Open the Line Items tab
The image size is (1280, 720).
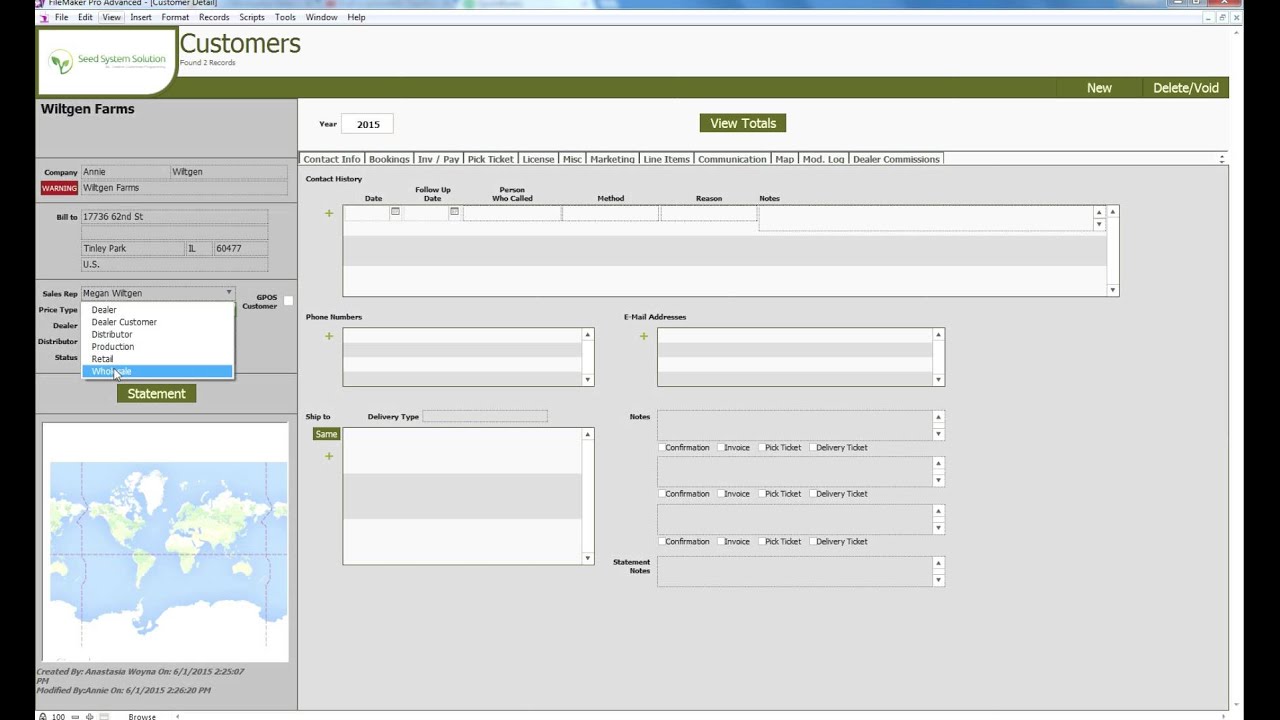(666, 159)
